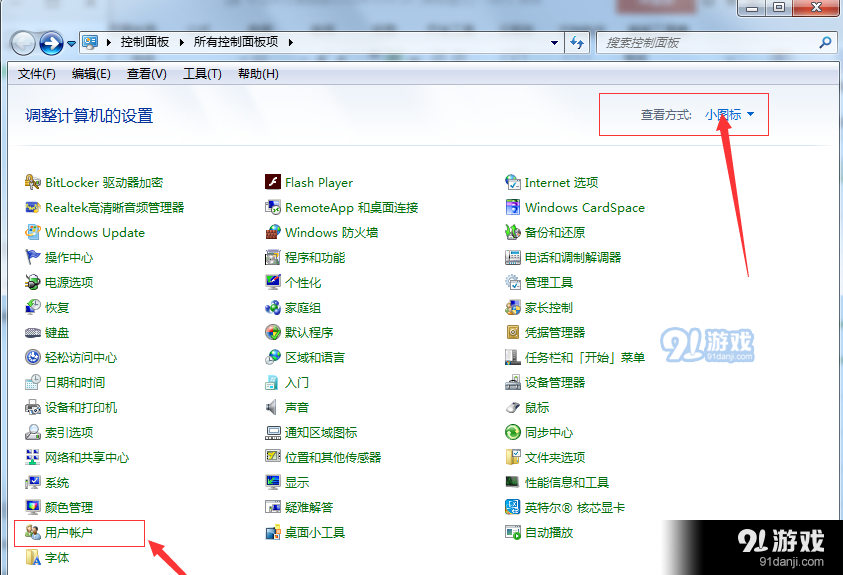
Task: Open RemoteApp 和桌面连接 icon
Action: [x=273, y=207]
